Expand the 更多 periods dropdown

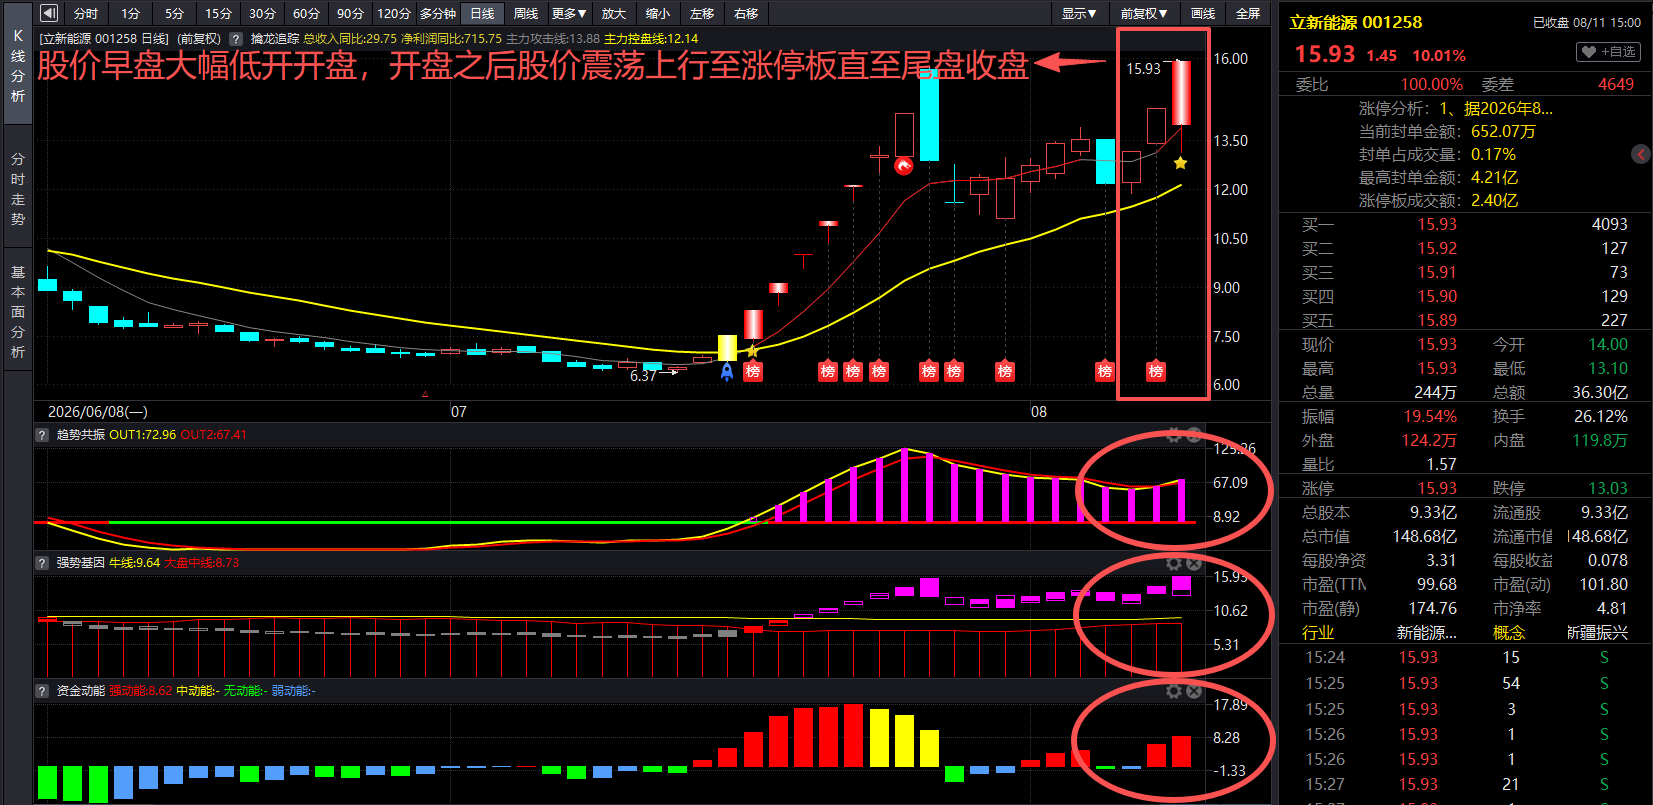tap(569, 13)
